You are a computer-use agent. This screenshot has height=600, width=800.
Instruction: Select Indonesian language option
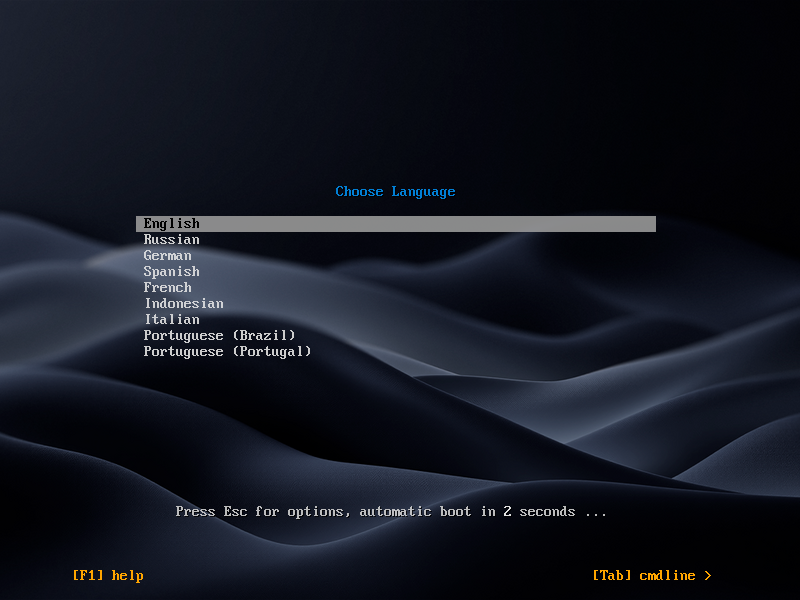tap(184, 304)
